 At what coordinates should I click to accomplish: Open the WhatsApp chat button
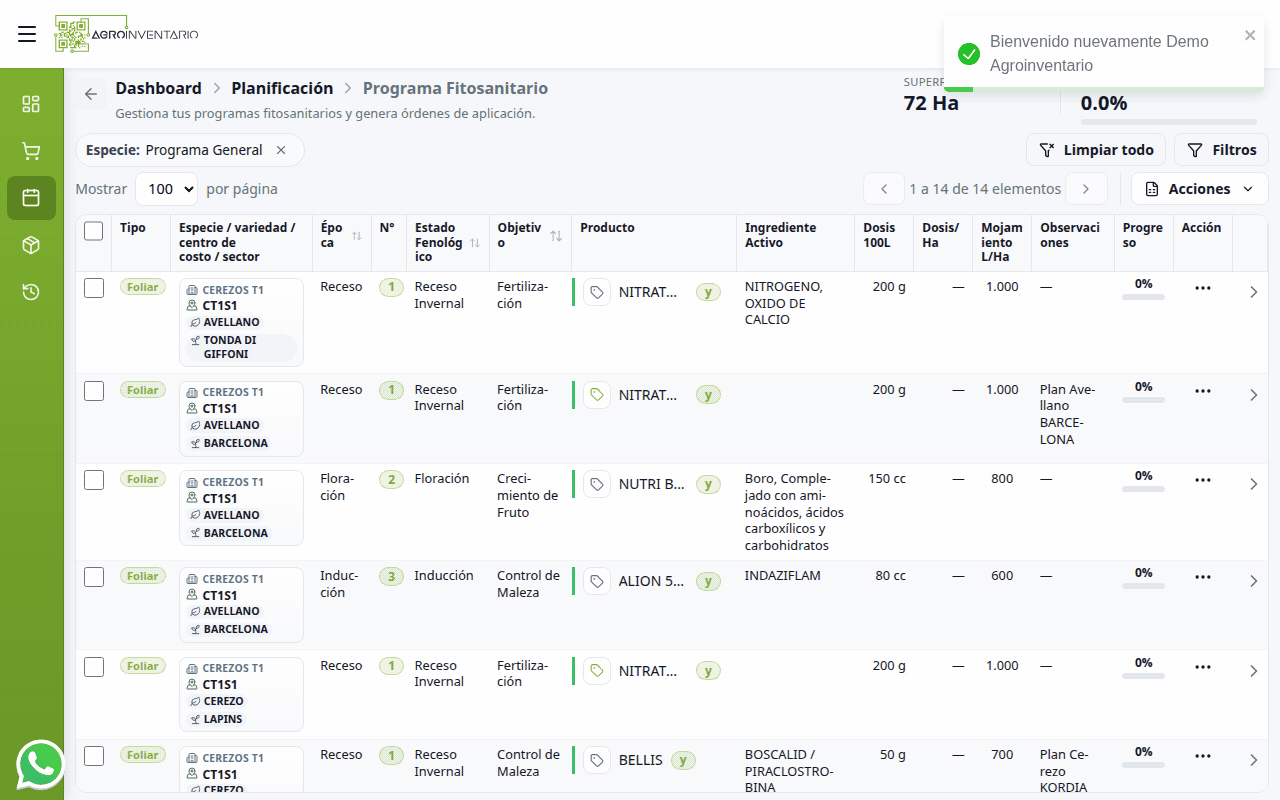(x=41, y=765)
